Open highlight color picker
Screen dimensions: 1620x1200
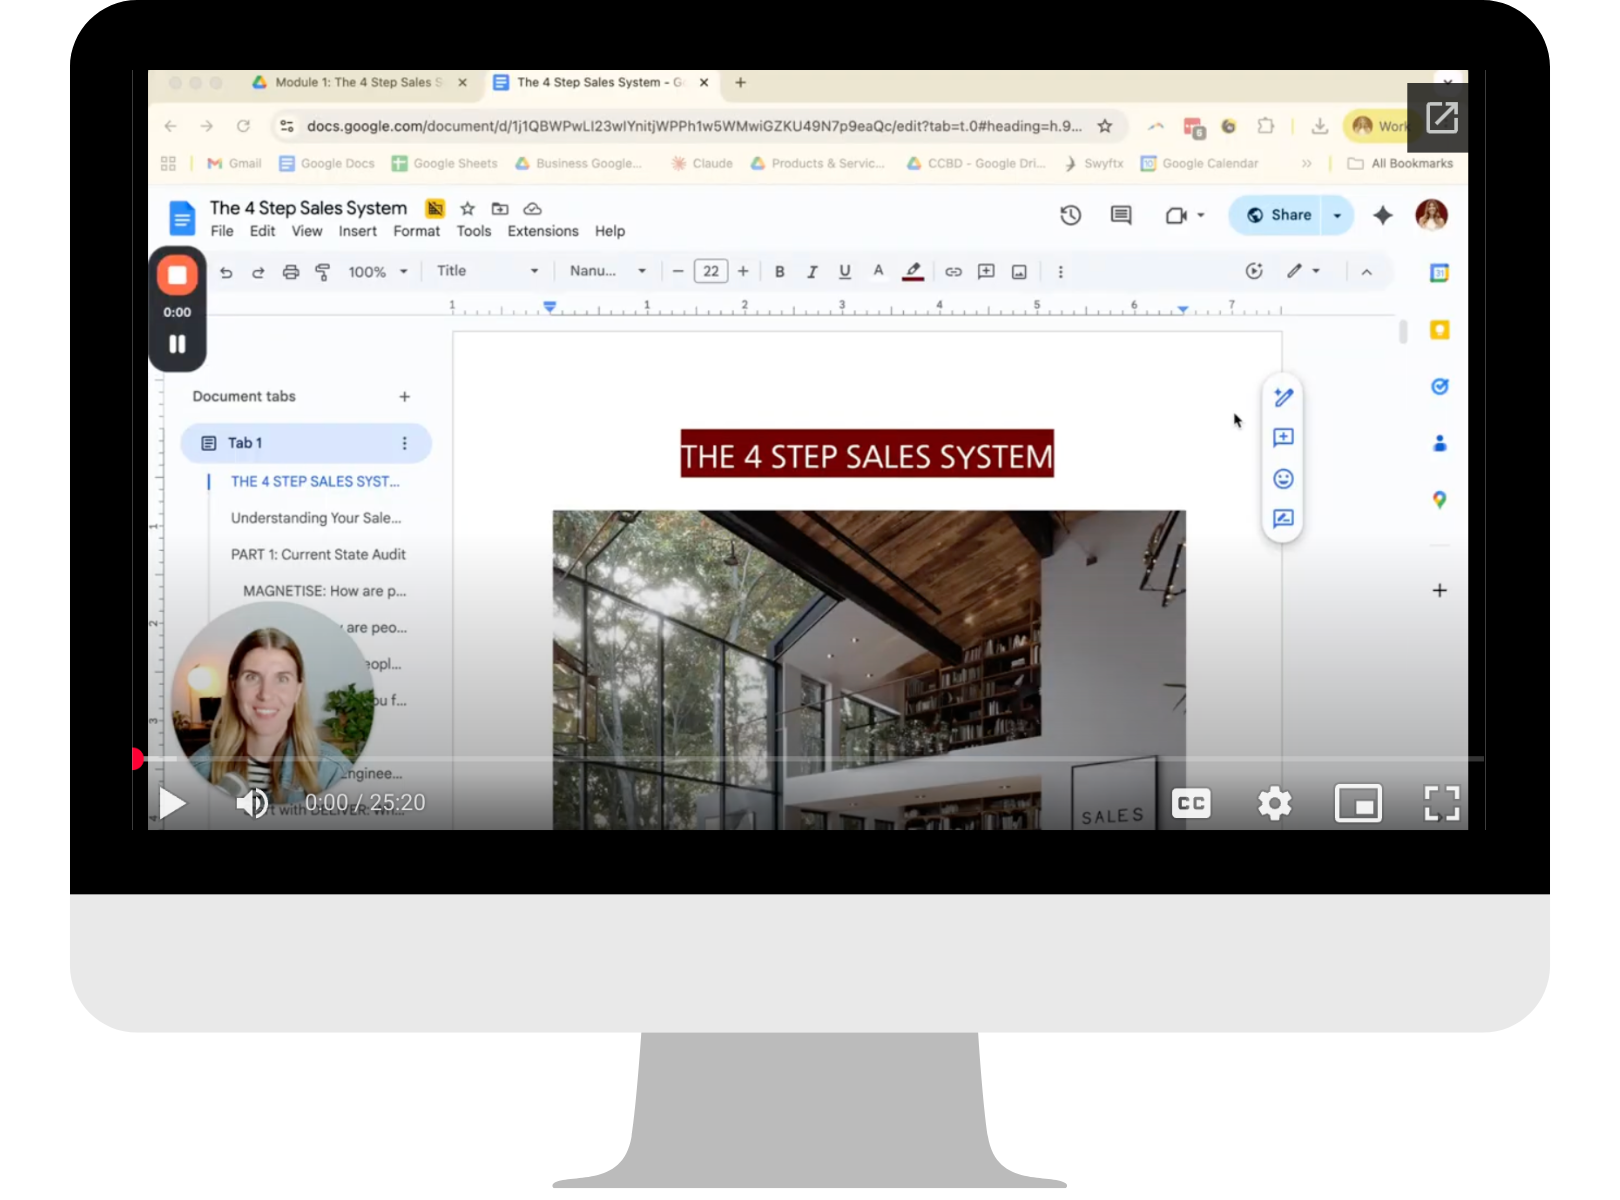point(913,272)
